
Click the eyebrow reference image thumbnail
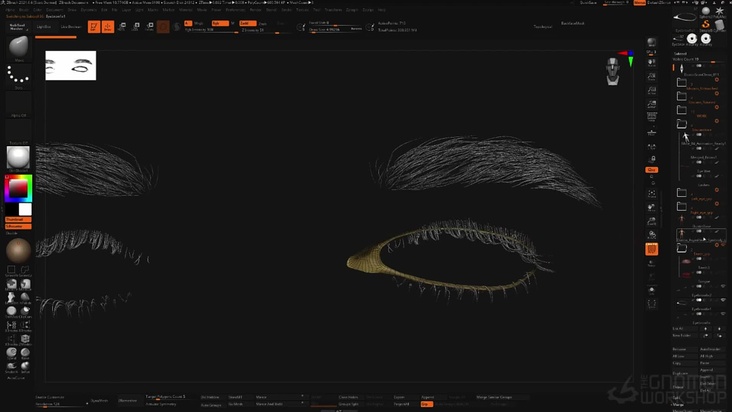pyautogui.click(x=71, y=65)
